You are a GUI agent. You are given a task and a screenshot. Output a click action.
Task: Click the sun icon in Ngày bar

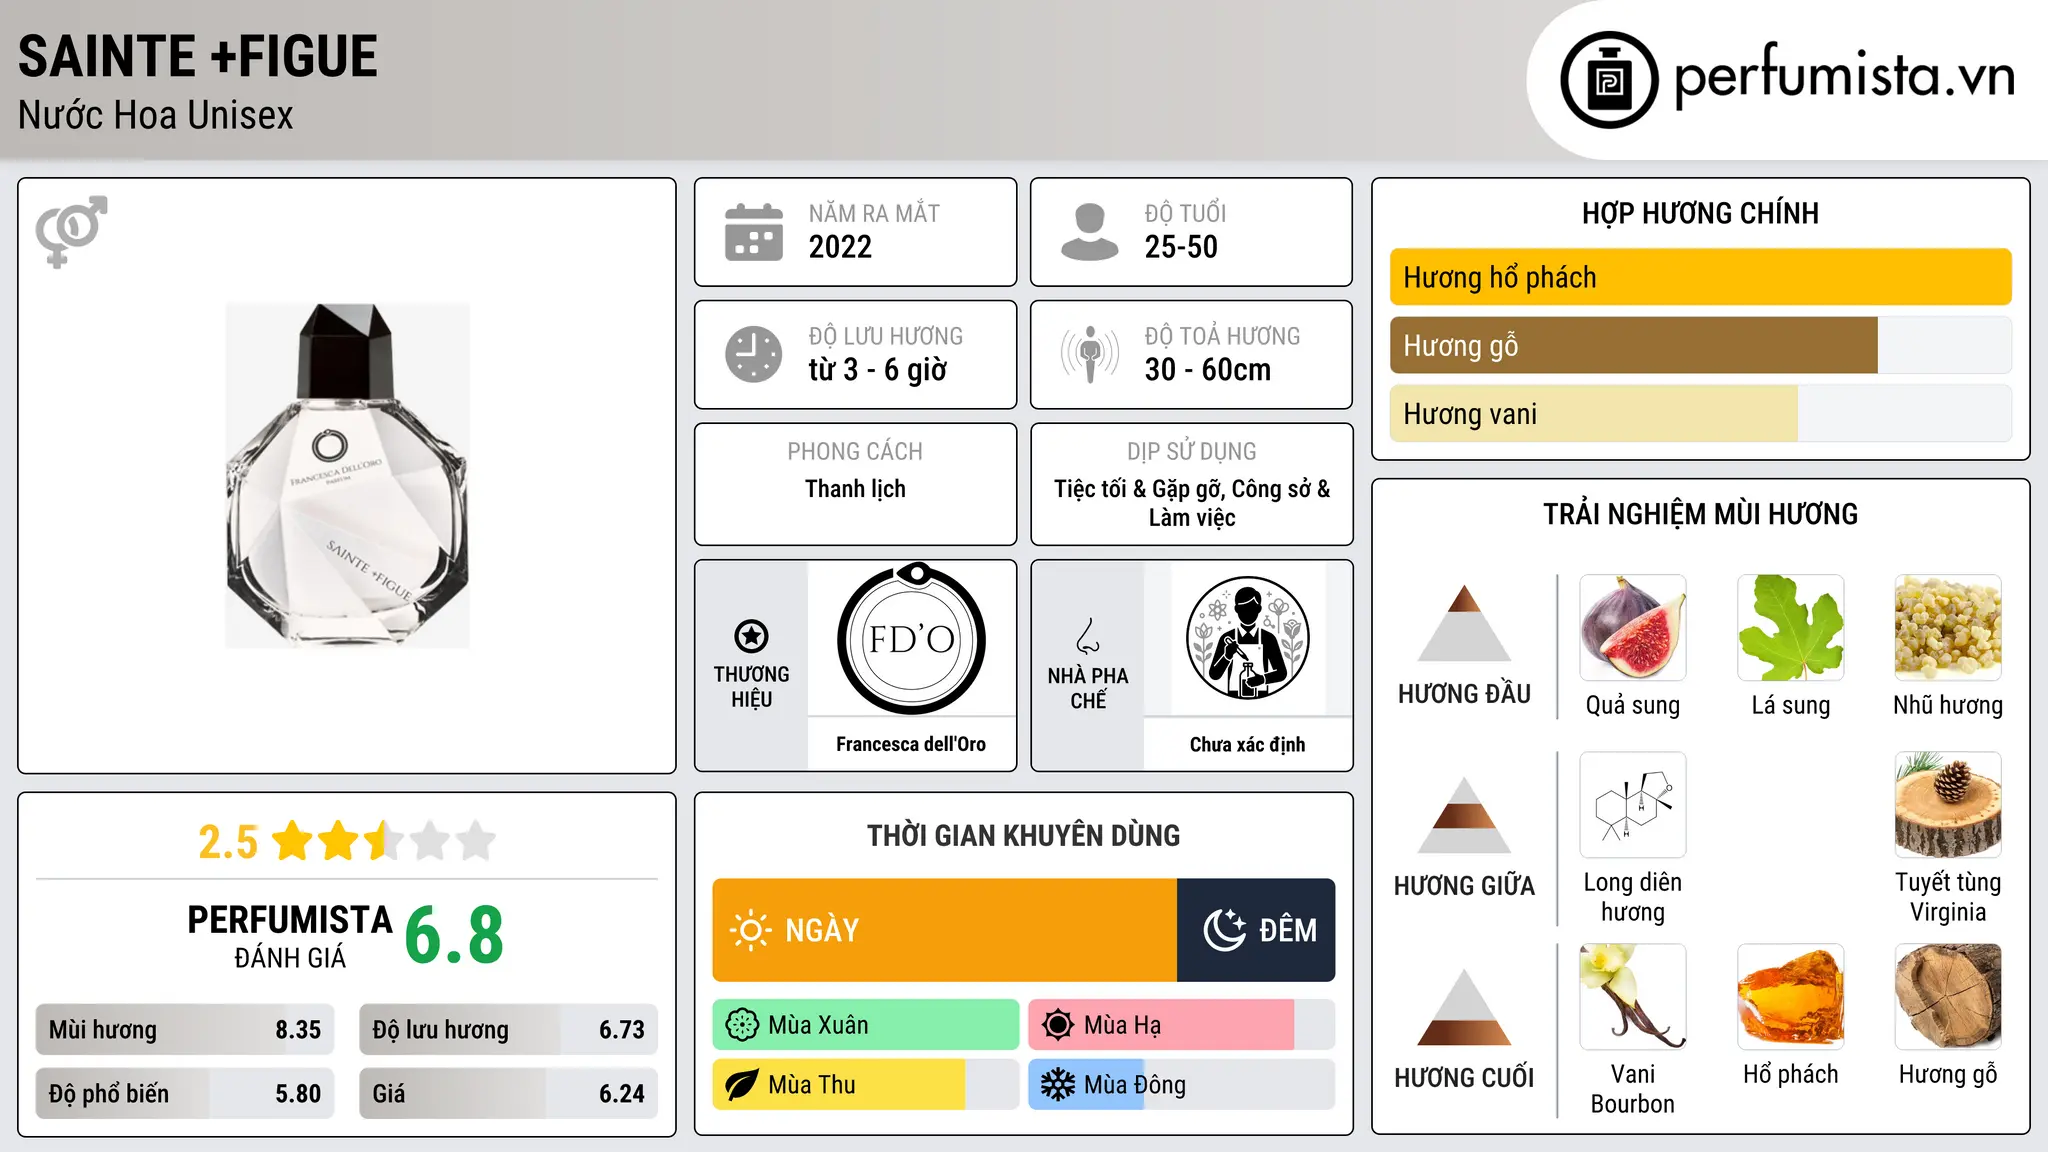750,930
